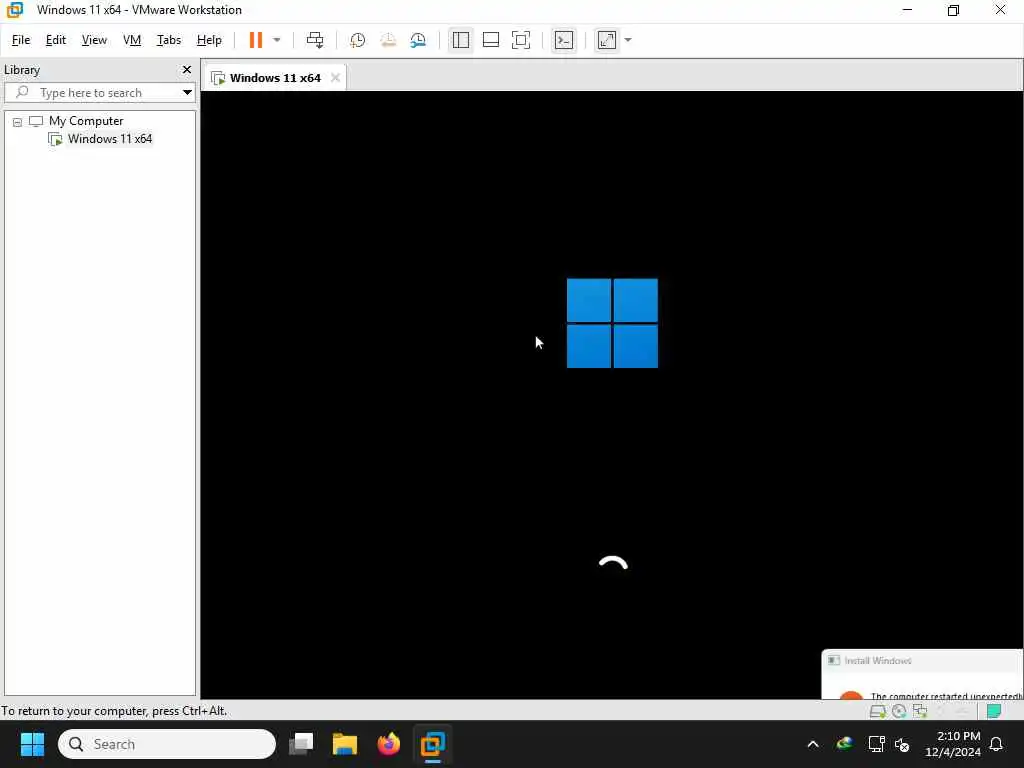Expand the stretch guest dropdown arrow
Viewport: 1024px width, 768px height.
point(628,40)
